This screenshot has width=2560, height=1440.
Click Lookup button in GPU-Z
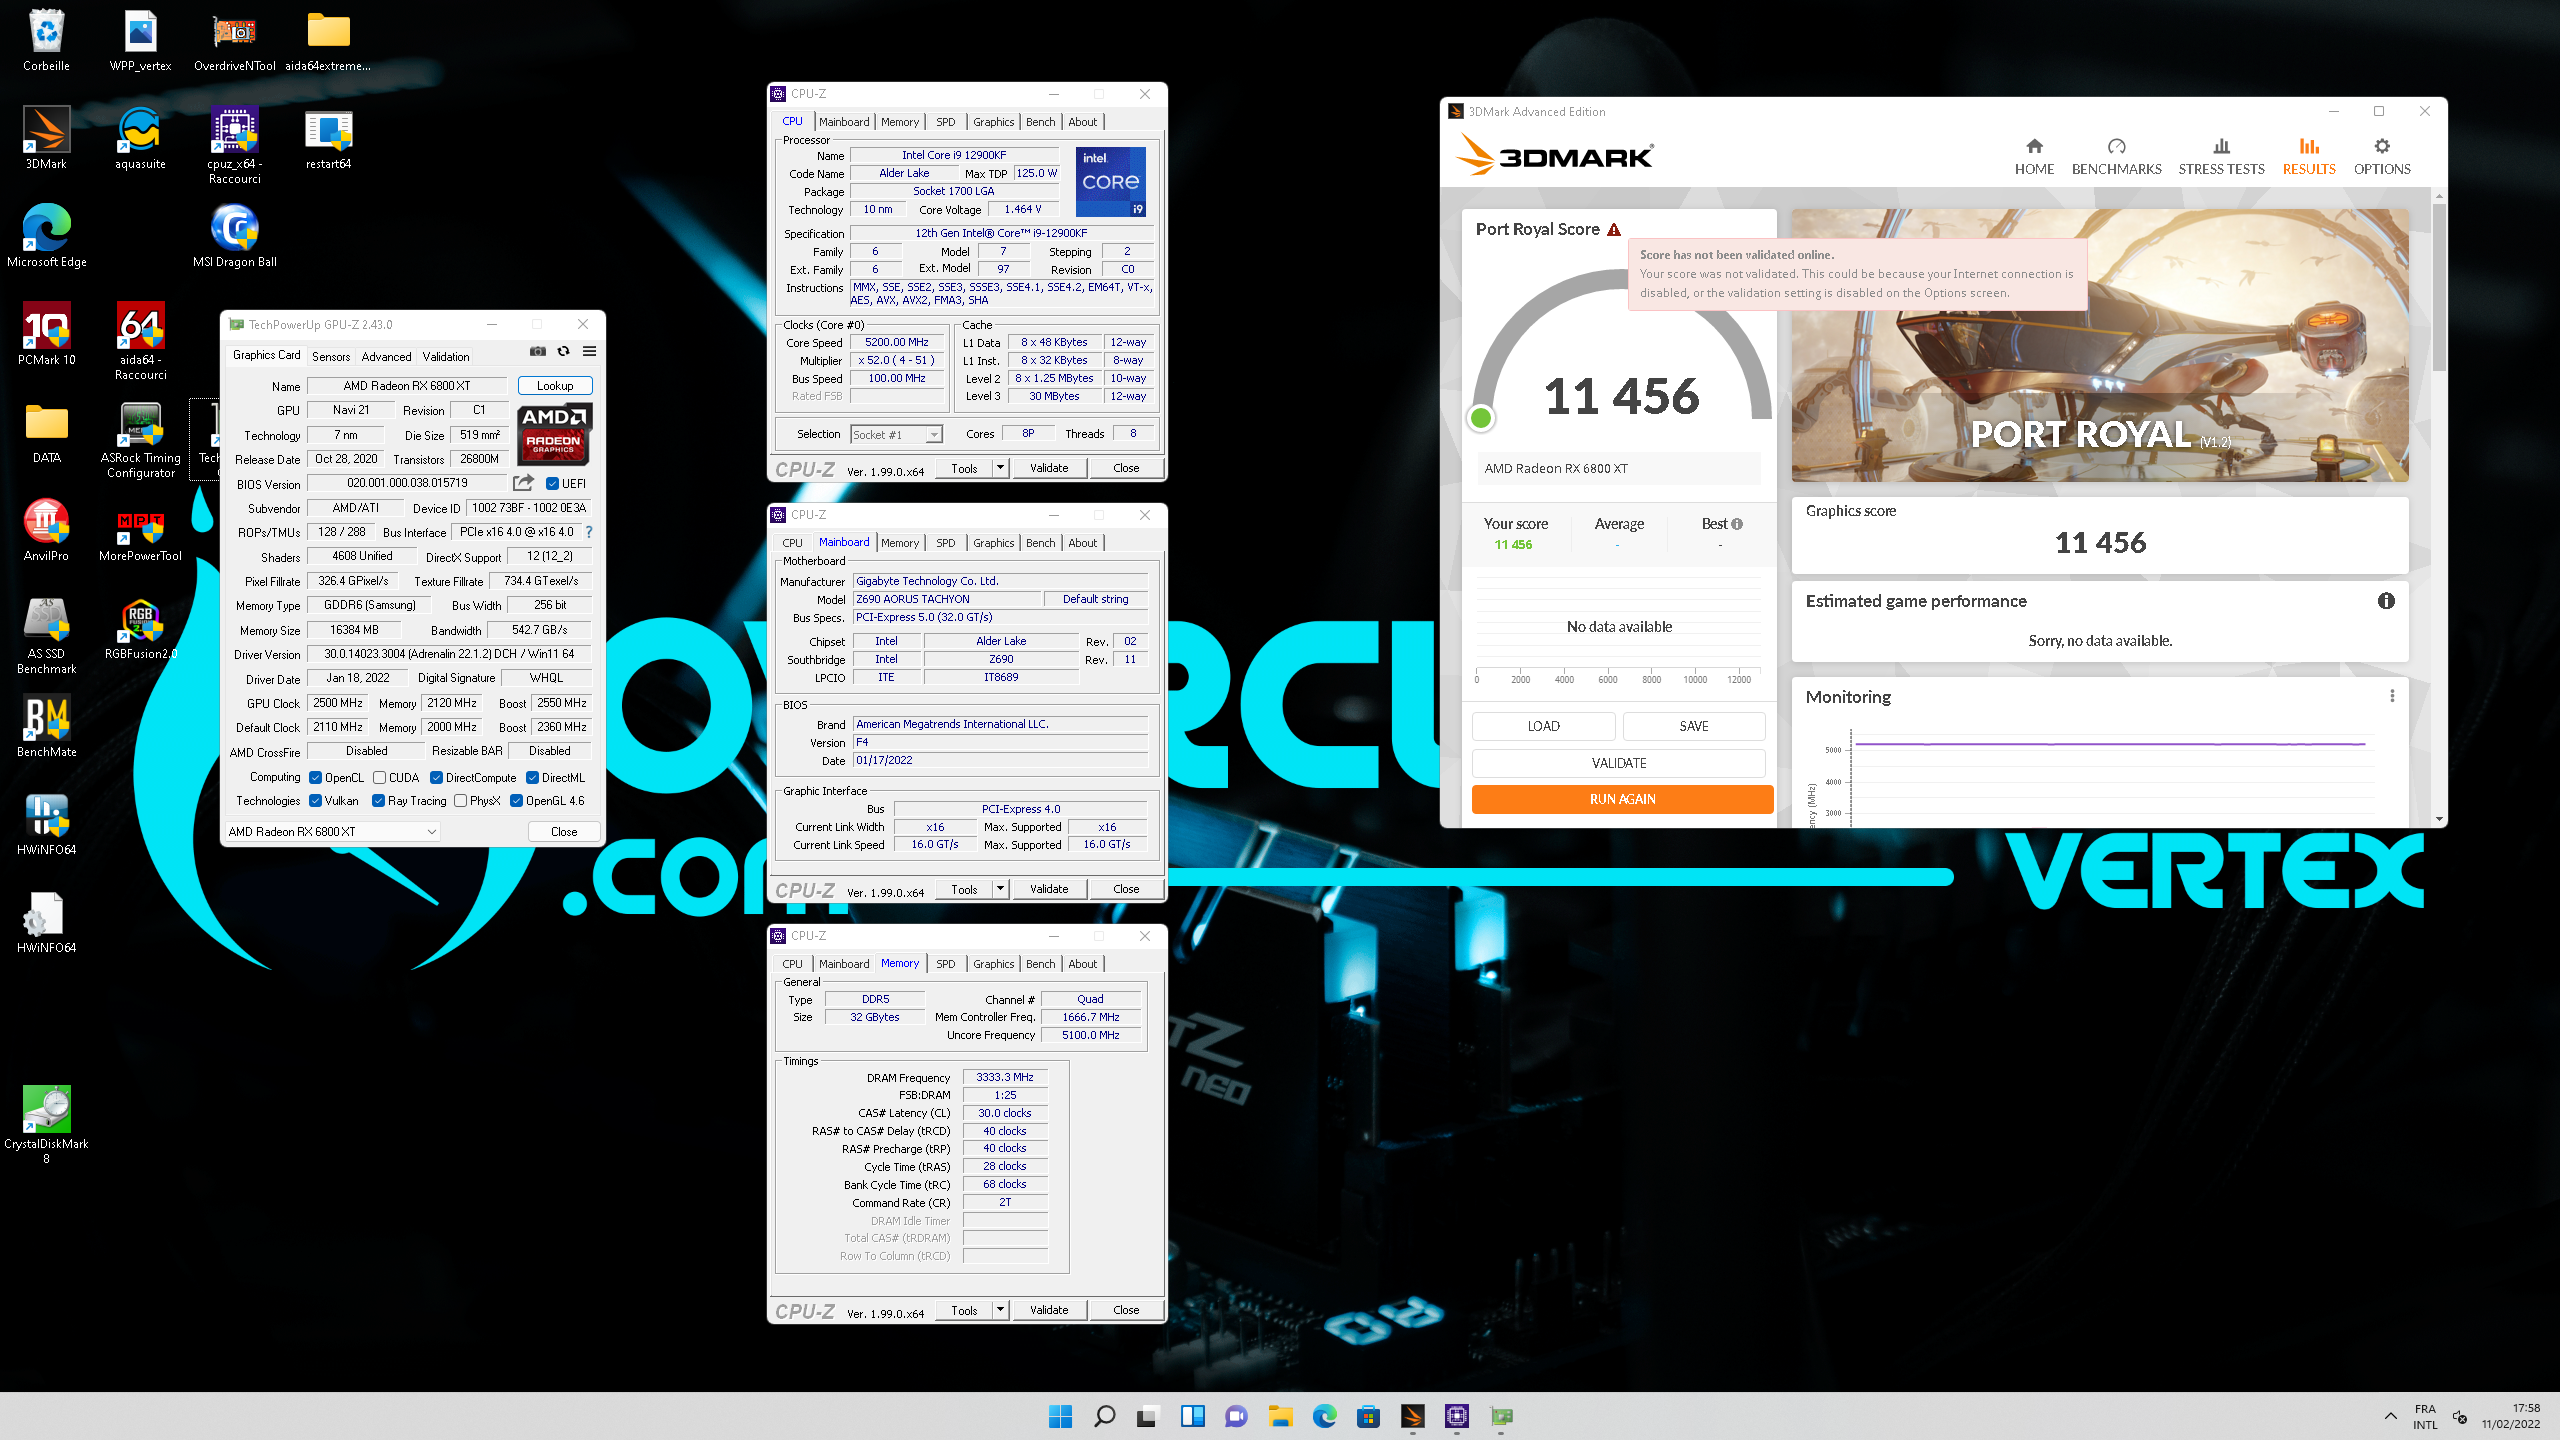(555, 386)
